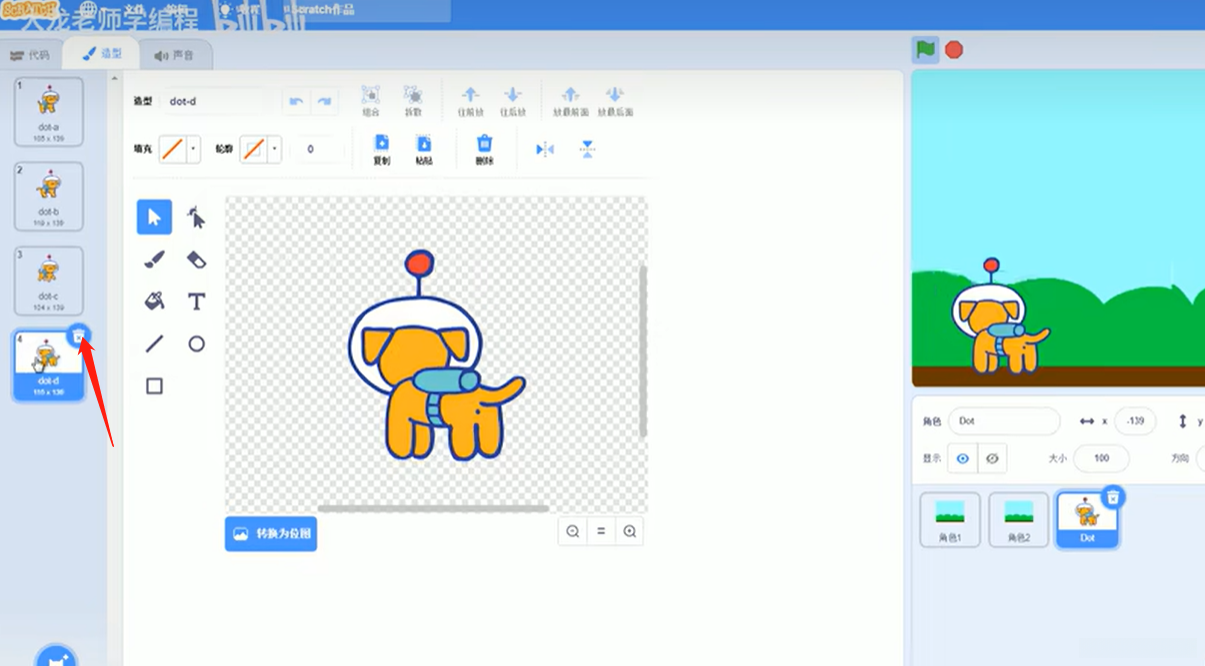1205x666 pixels.
Task: Select the Line tool
Action: (154, 344)
